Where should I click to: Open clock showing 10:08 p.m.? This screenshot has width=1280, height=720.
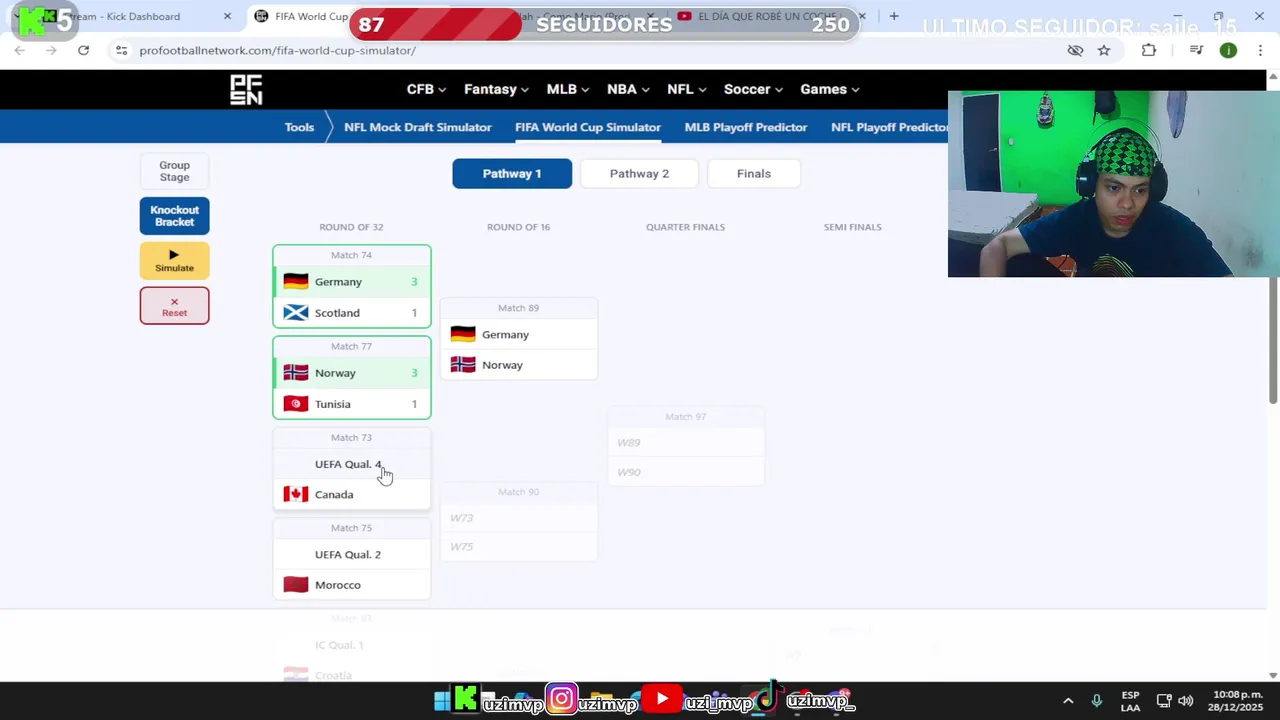(x=1237, y=701)
